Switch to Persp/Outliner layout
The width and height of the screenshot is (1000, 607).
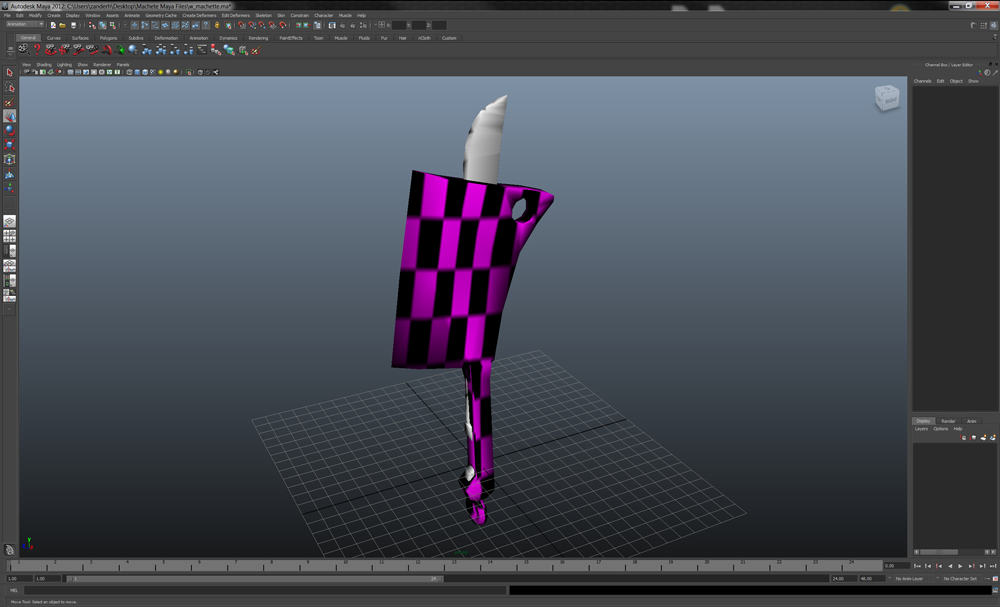tap(10, 251)
